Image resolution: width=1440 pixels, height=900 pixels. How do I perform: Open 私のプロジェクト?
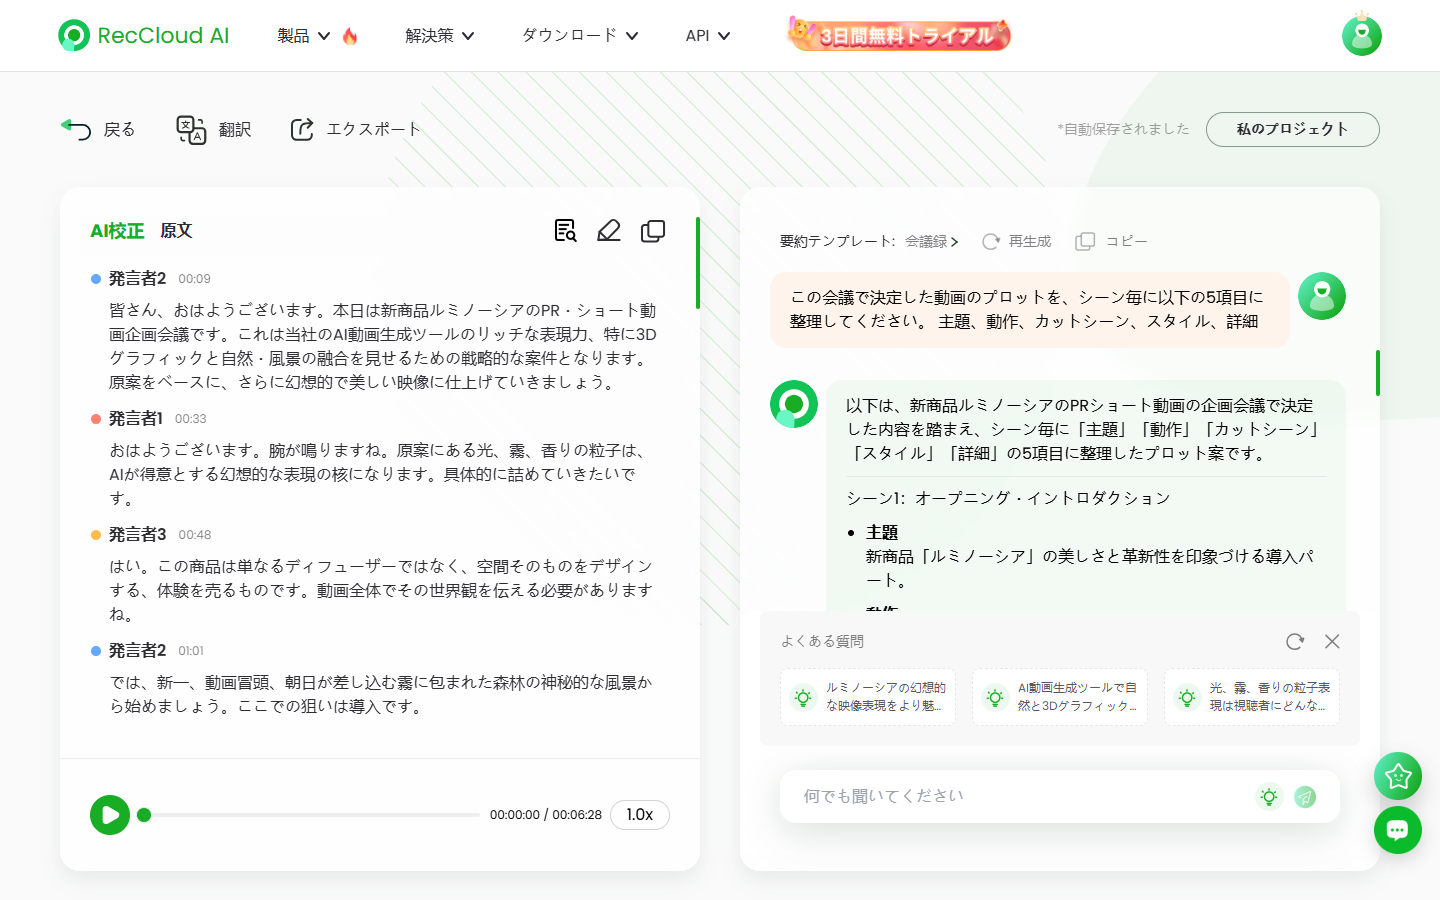click(x=1292, y=129)
